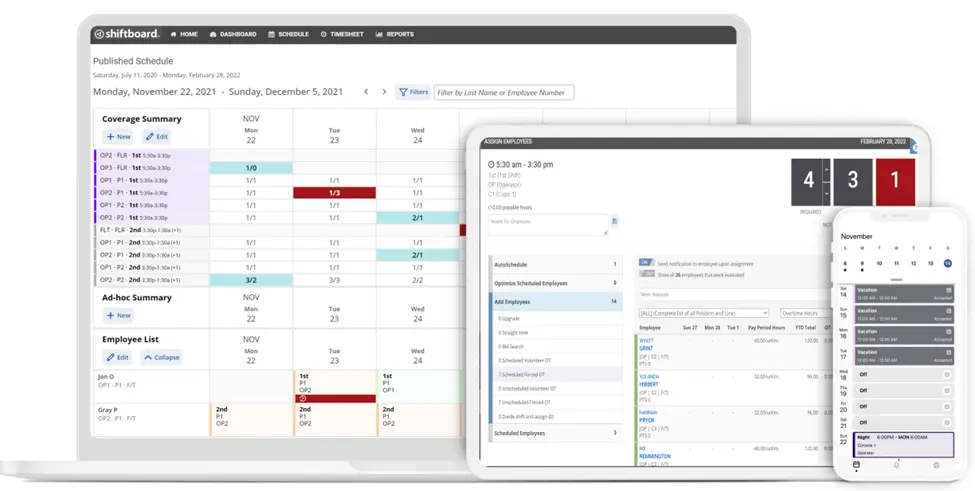Go to previous date range arrow

tap(366, 92)
